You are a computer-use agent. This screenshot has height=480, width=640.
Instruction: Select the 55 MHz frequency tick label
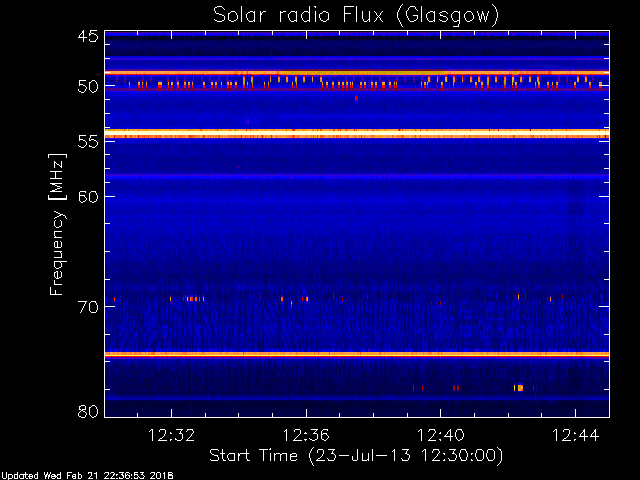coord(87,142)
